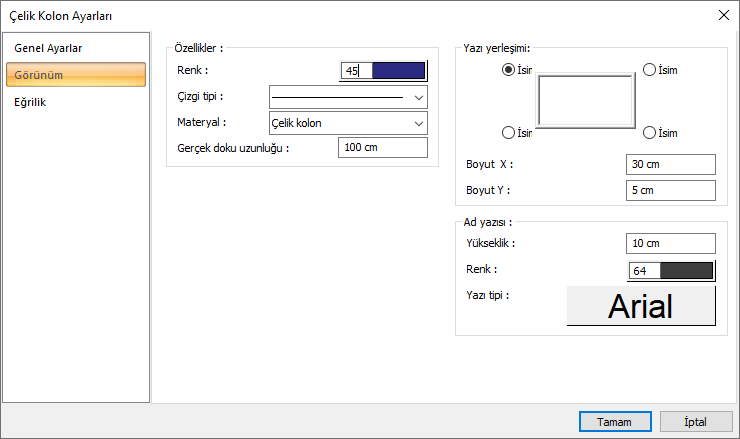Click the Boyut X input field
The image size is (740, 439).
pos(671,164)
